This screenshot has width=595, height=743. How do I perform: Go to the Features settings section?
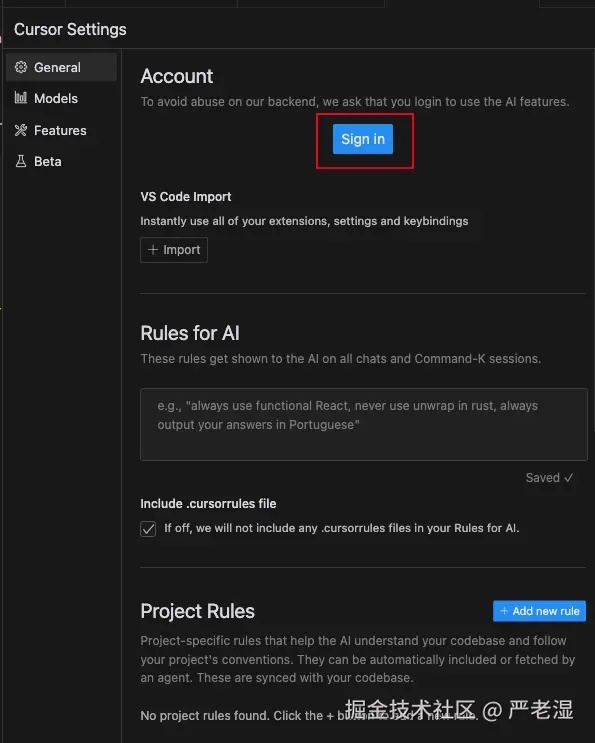pyautogui.click(x=62, y=130)
